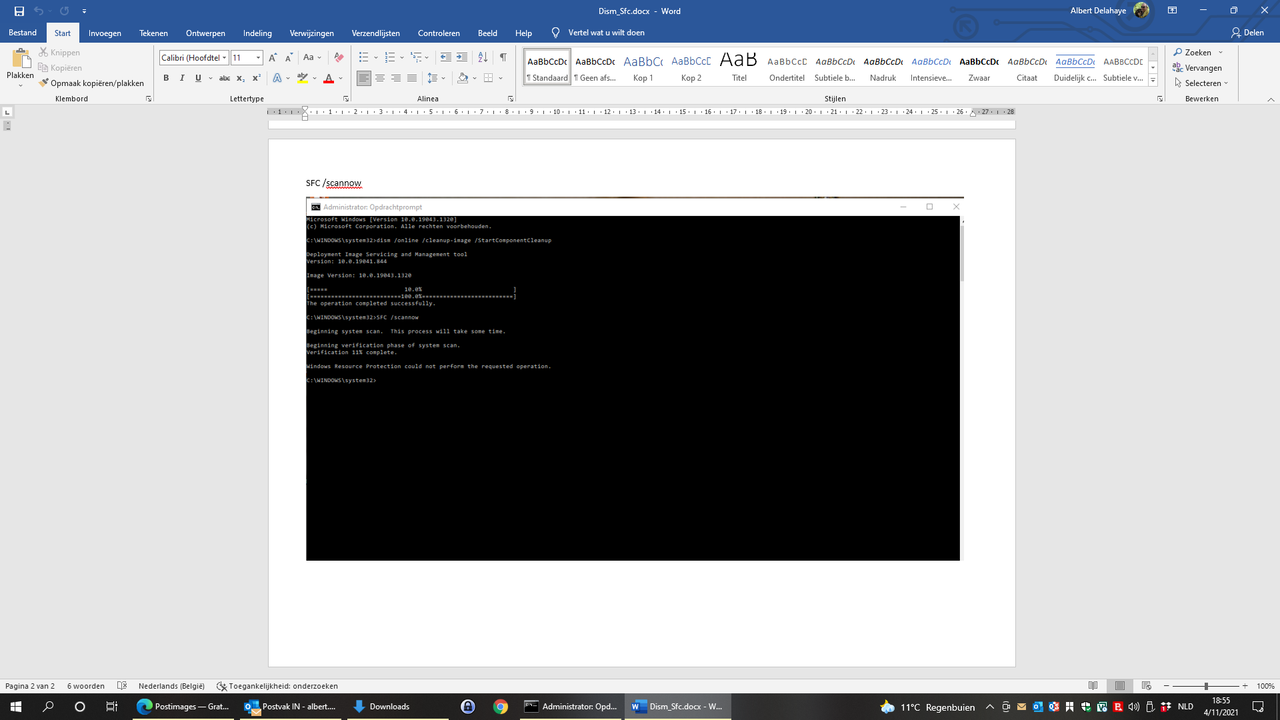The image size is (1280, 720).
Task: Decrease paragraph indent
Action: 446,58
